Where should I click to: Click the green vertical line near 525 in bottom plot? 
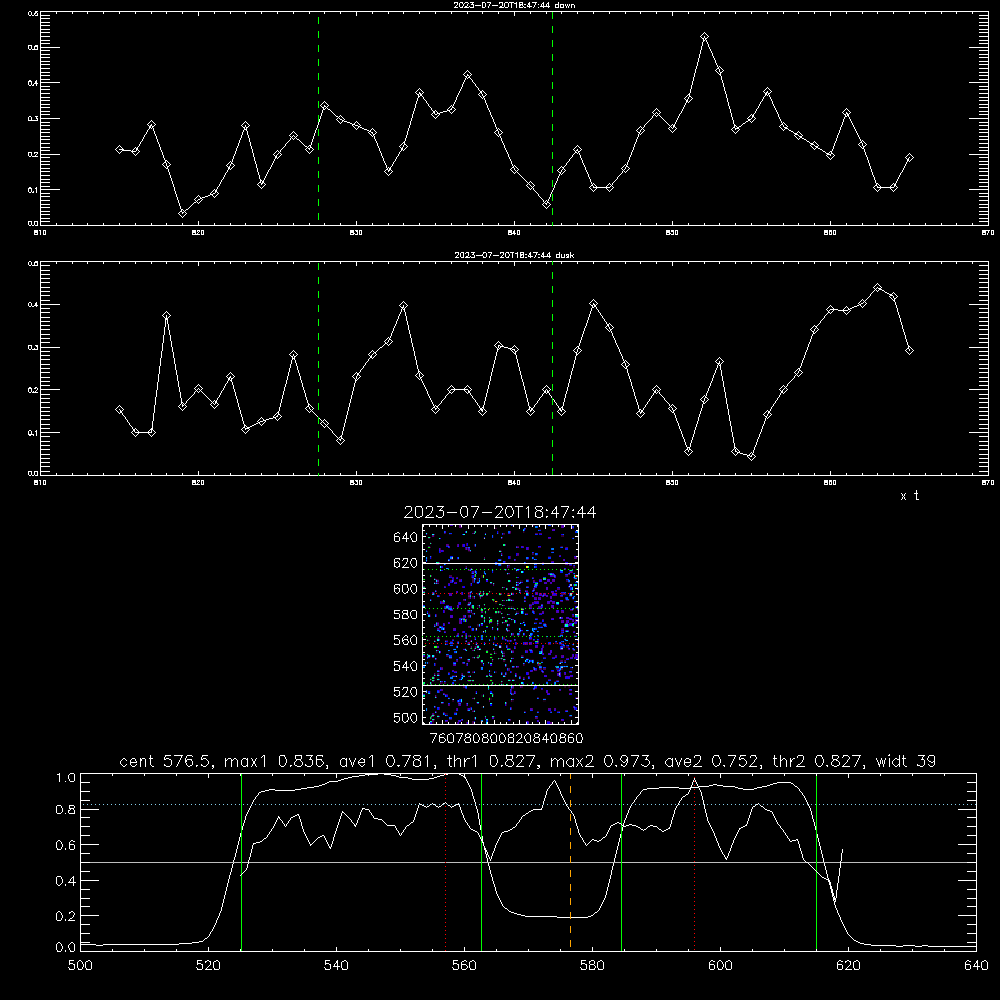[x=241, y=861]
